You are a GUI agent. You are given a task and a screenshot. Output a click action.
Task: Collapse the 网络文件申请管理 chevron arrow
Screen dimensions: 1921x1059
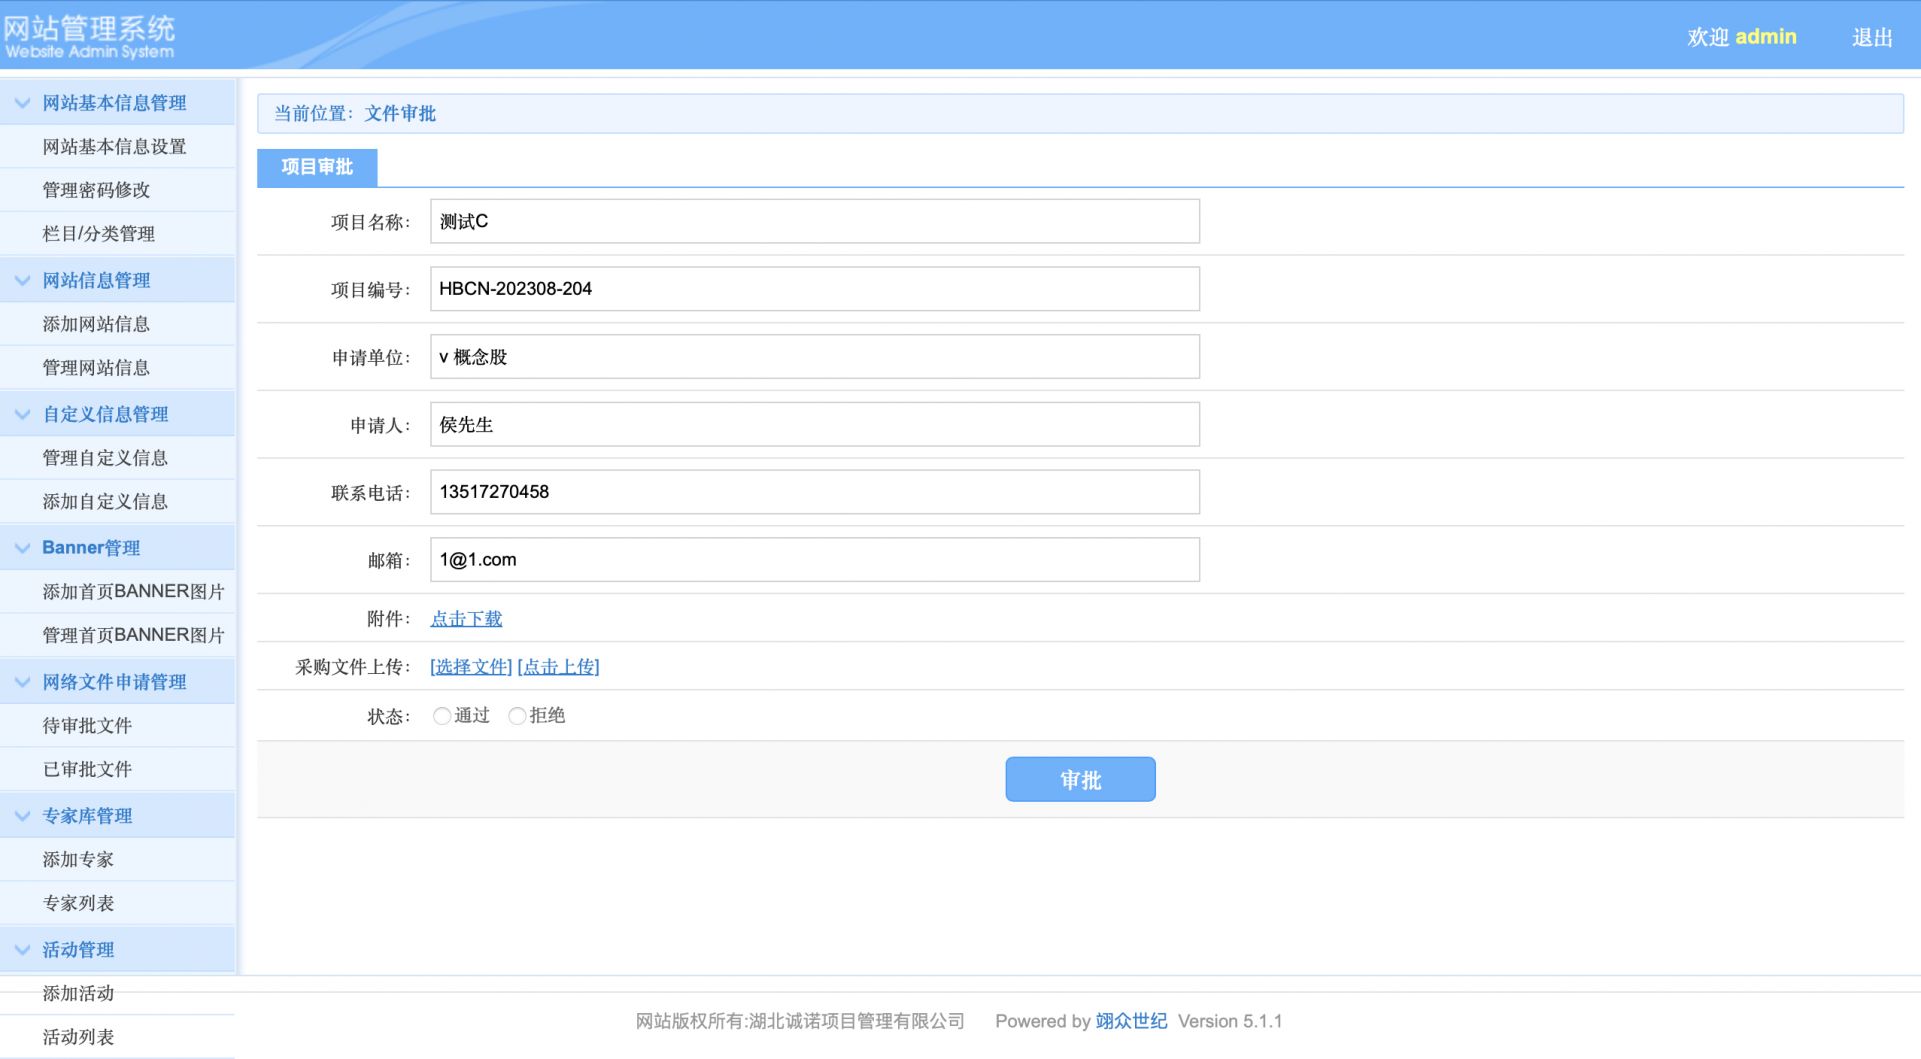[22, 682]
